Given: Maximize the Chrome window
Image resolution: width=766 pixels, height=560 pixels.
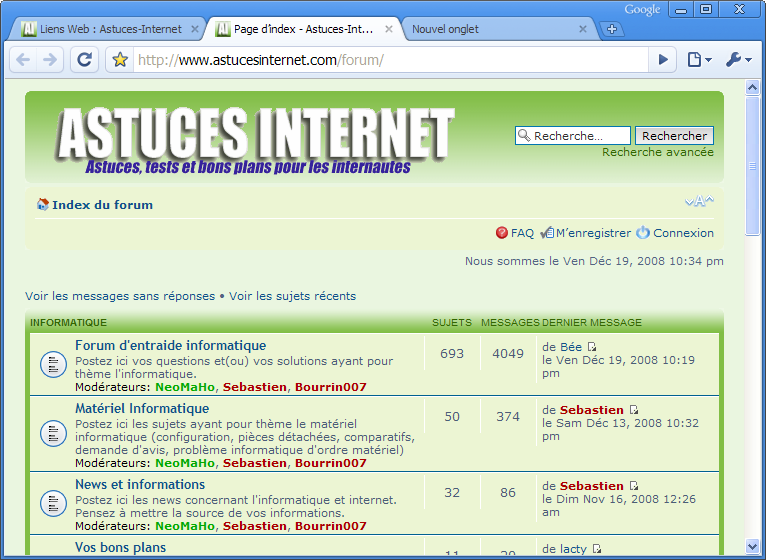Looking at the screenshot, I should (x=706, y=9).
